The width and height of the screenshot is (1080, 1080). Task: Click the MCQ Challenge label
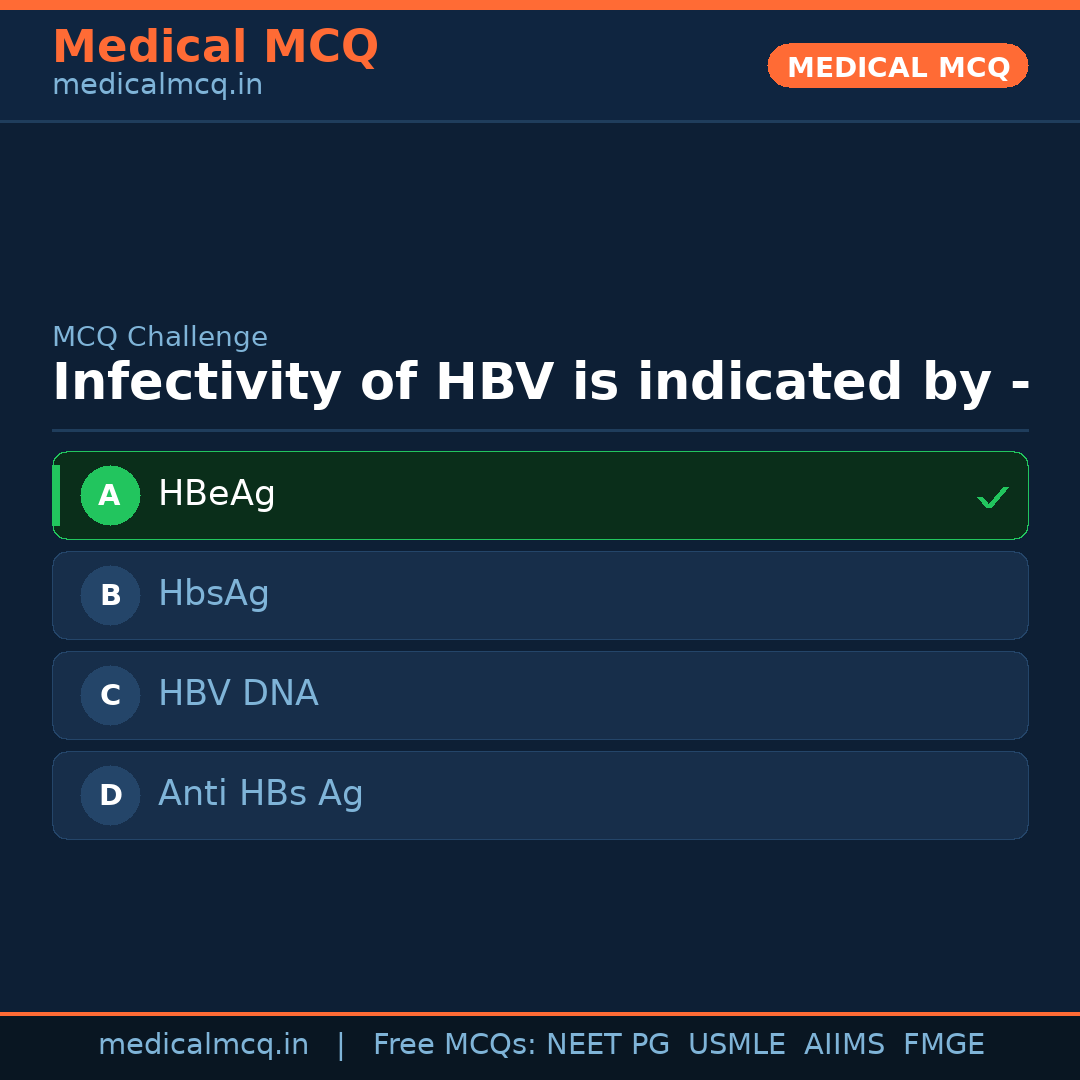tap(160, 337)
